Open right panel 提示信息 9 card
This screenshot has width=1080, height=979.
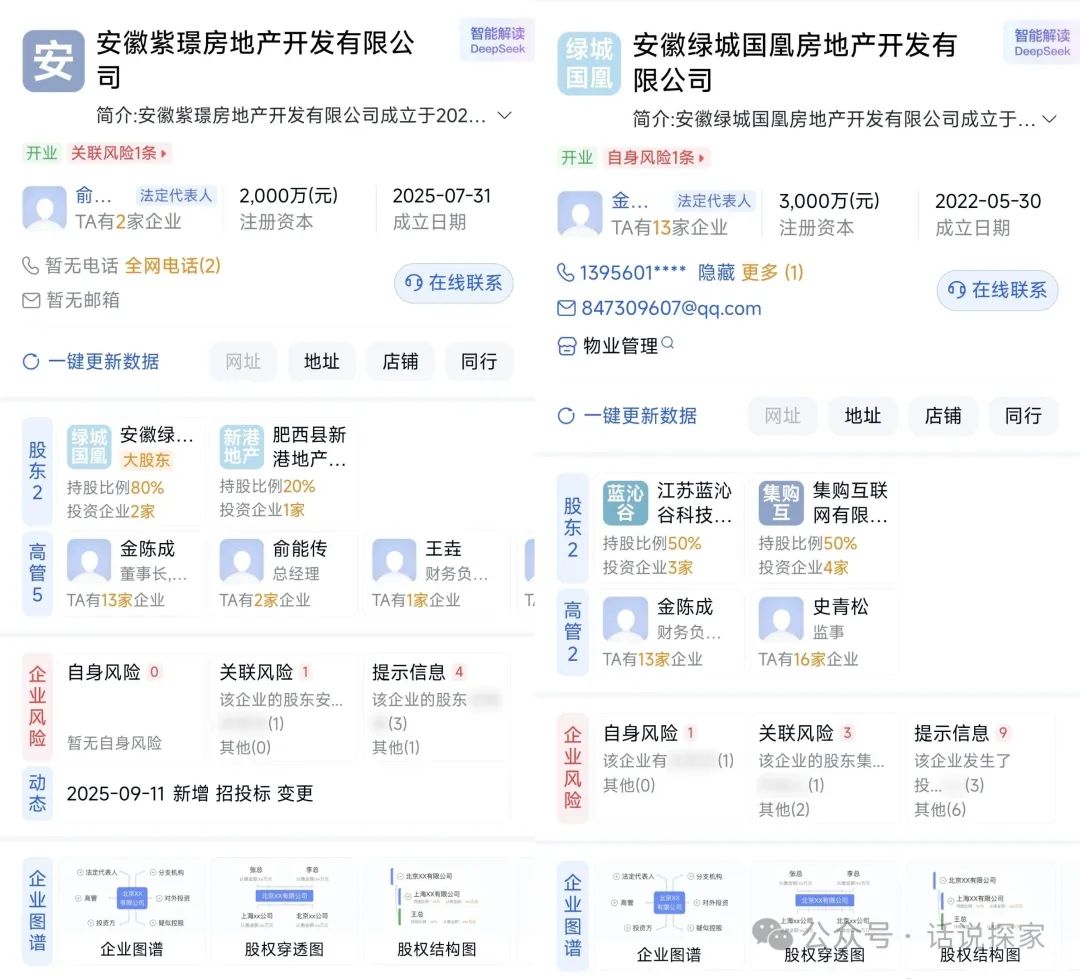982,767
